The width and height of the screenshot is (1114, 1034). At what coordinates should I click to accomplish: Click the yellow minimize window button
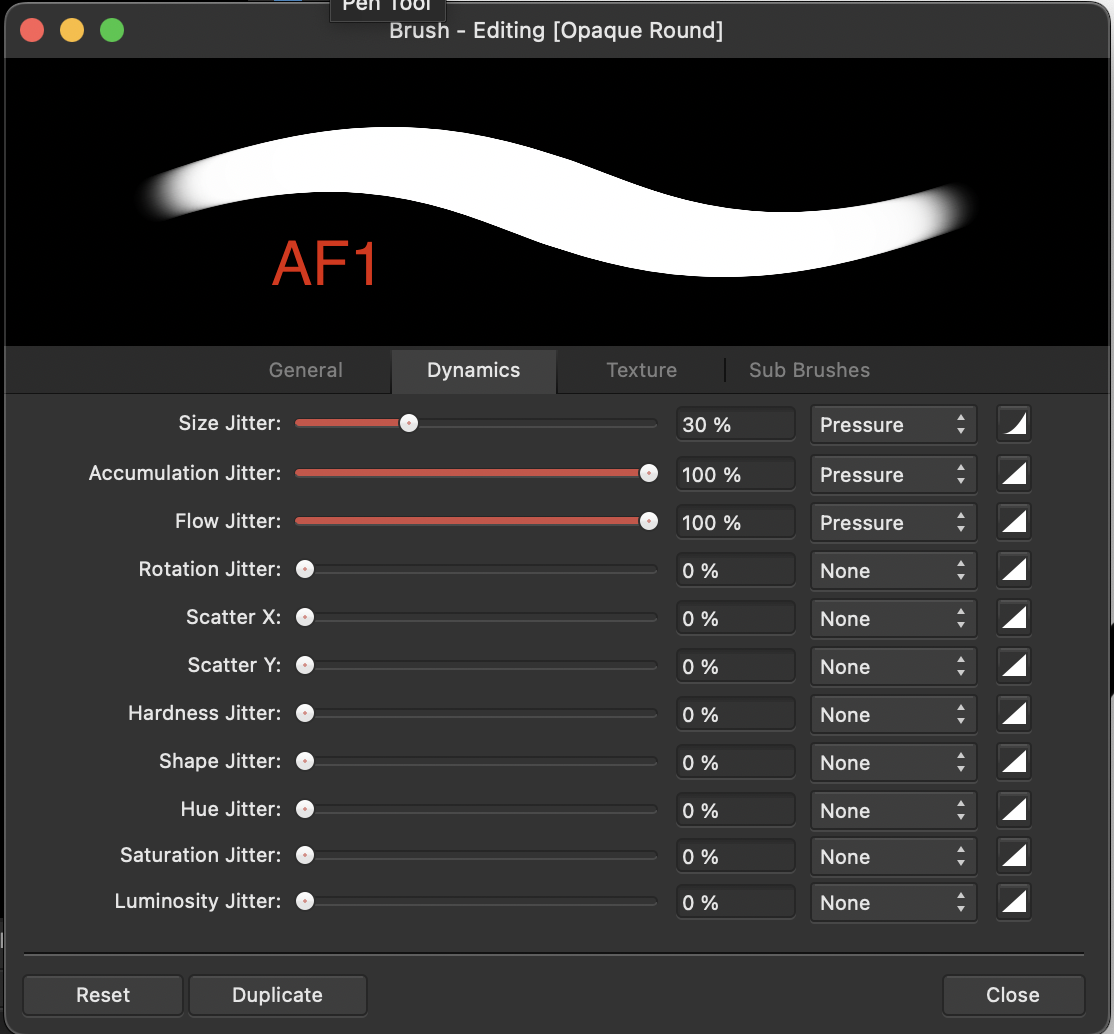tap(72, 31)
